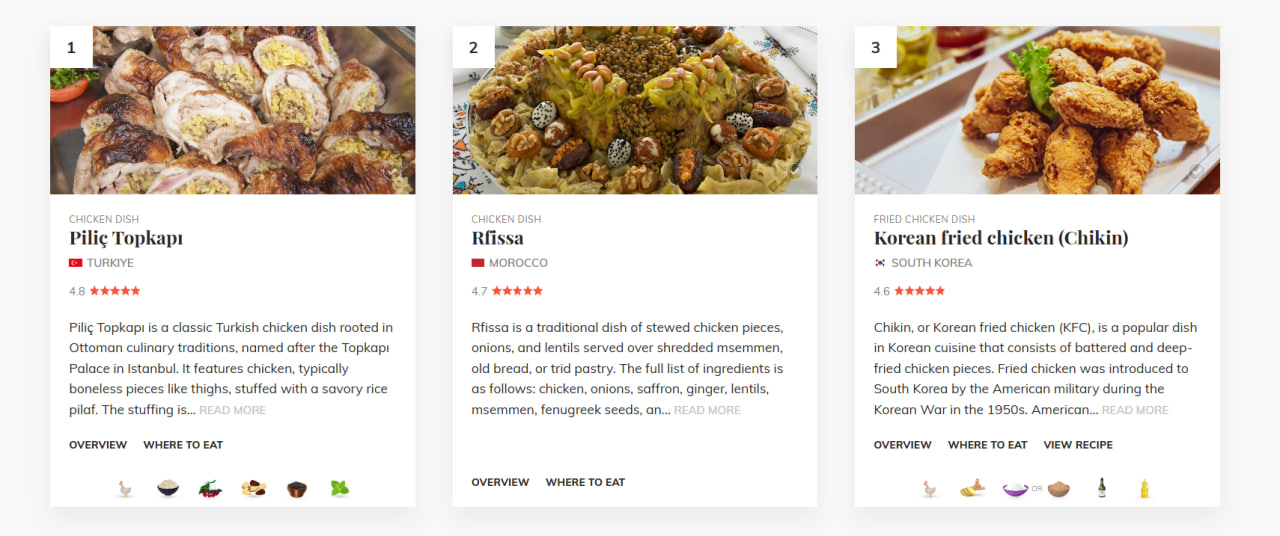Click the red currants ingredient icon
This screenshot has height=536, width=1280.
211,489
